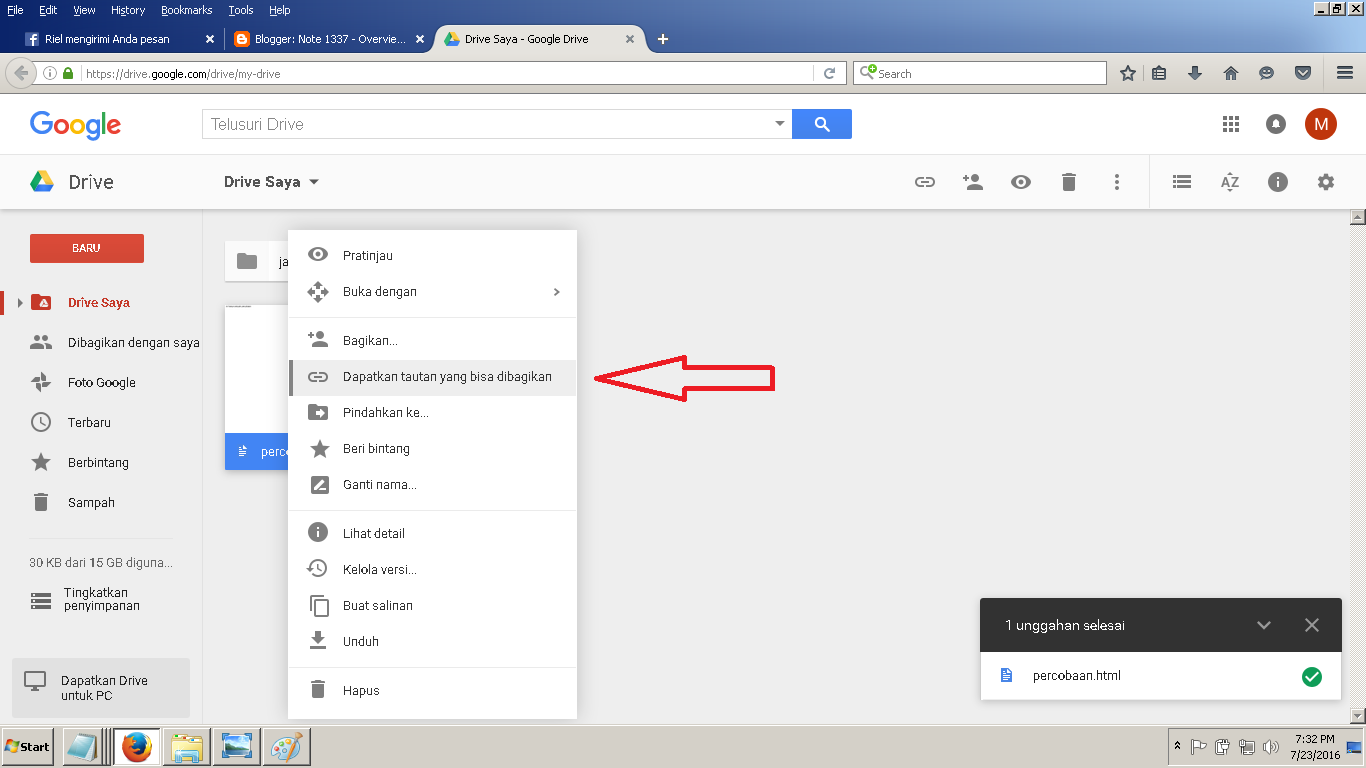The width and height of the screenshot is (1366, 768).
Task: Share selected file with the add-person toolbar icon
Action: point(972,182)
